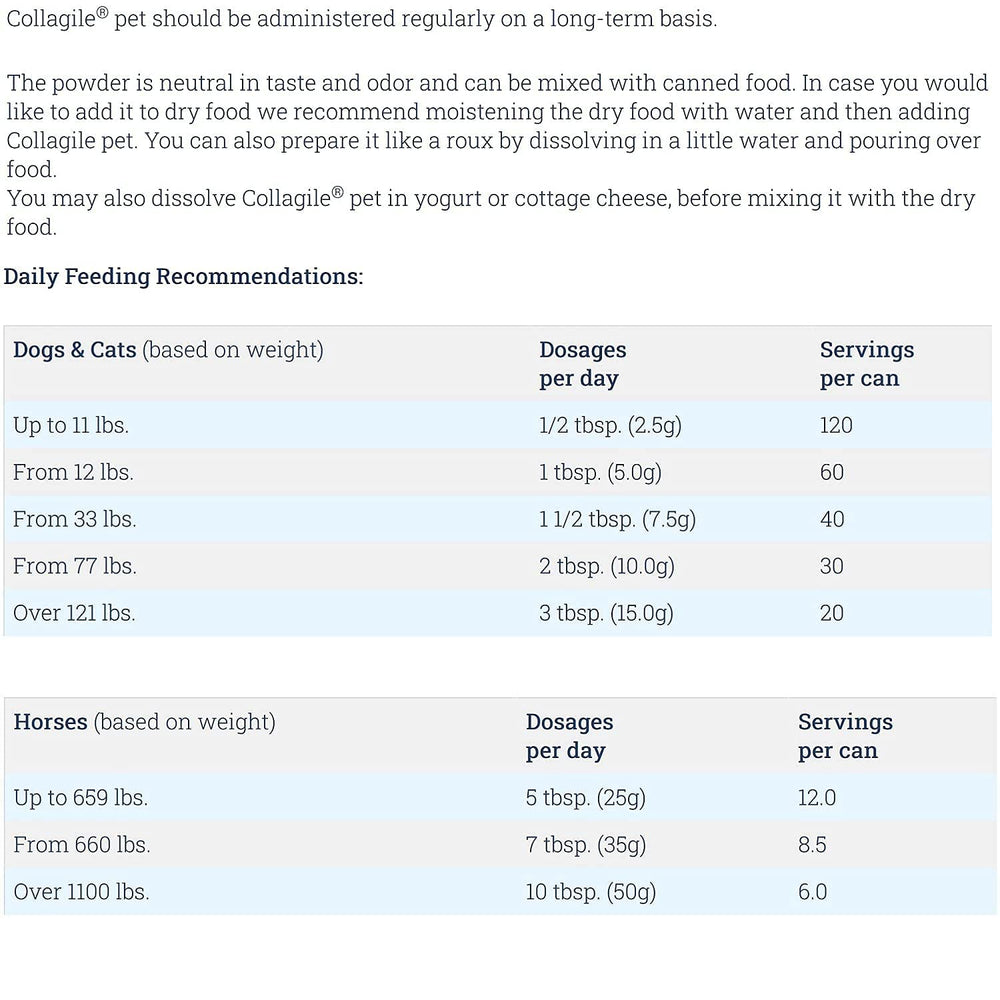Select the From 660 lbs. row label
Screen dimensions: 1000x1000
(x=82, y=845)
